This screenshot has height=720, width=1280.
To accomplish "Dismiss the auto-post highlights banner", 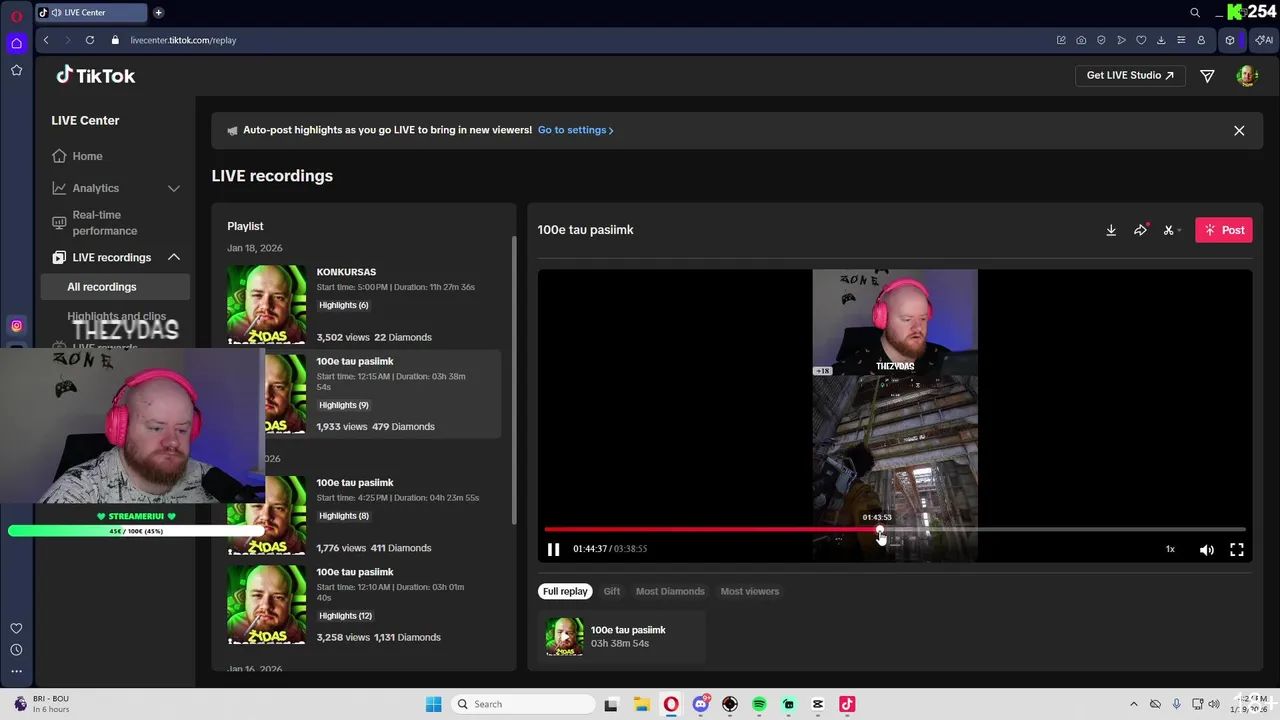I will 1239,130.
